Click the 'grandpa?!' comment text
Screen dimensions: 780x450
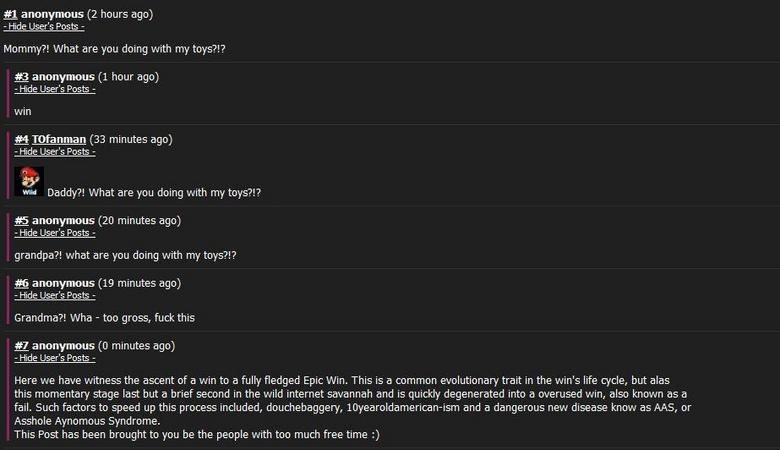pos(138,255)
